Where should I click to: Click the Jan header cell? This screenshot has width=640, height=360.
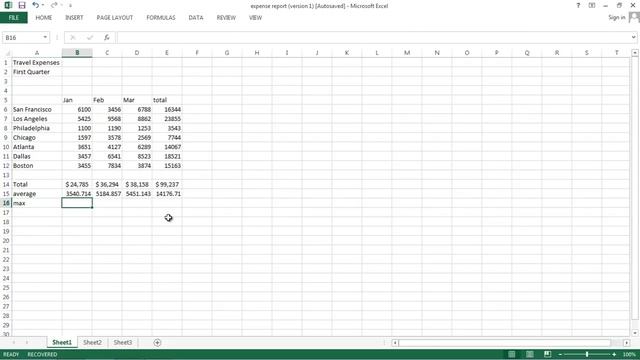[77, 100]
